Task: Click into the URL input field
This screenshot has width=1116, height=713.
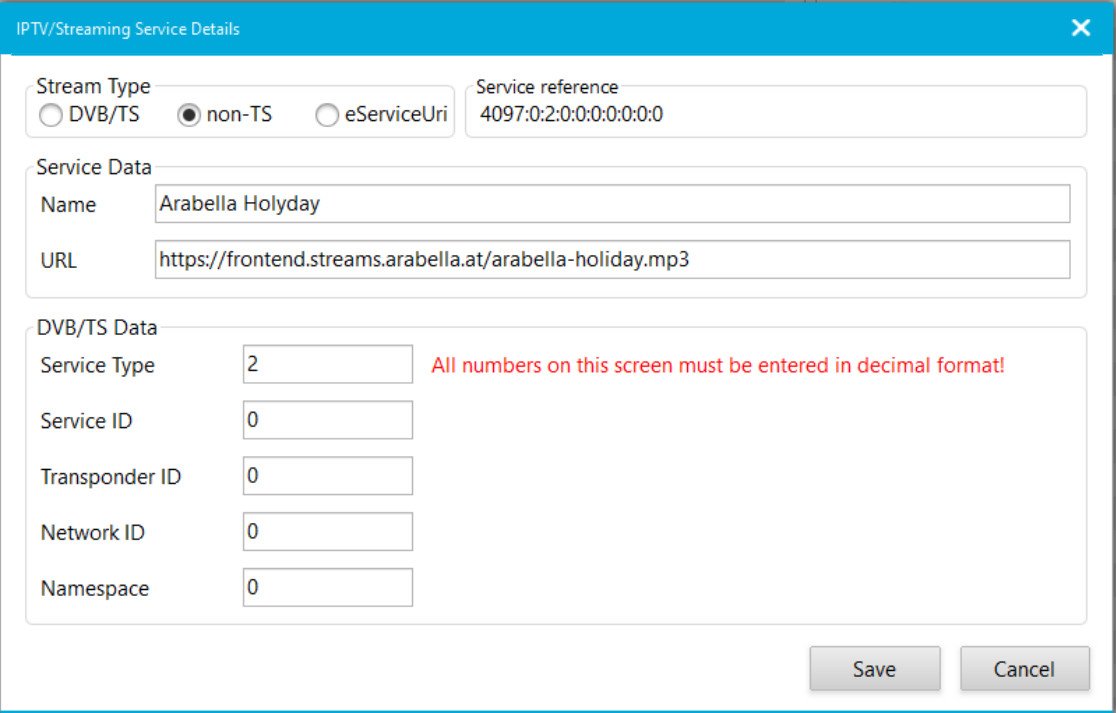Action: click(x=612, y=260)
